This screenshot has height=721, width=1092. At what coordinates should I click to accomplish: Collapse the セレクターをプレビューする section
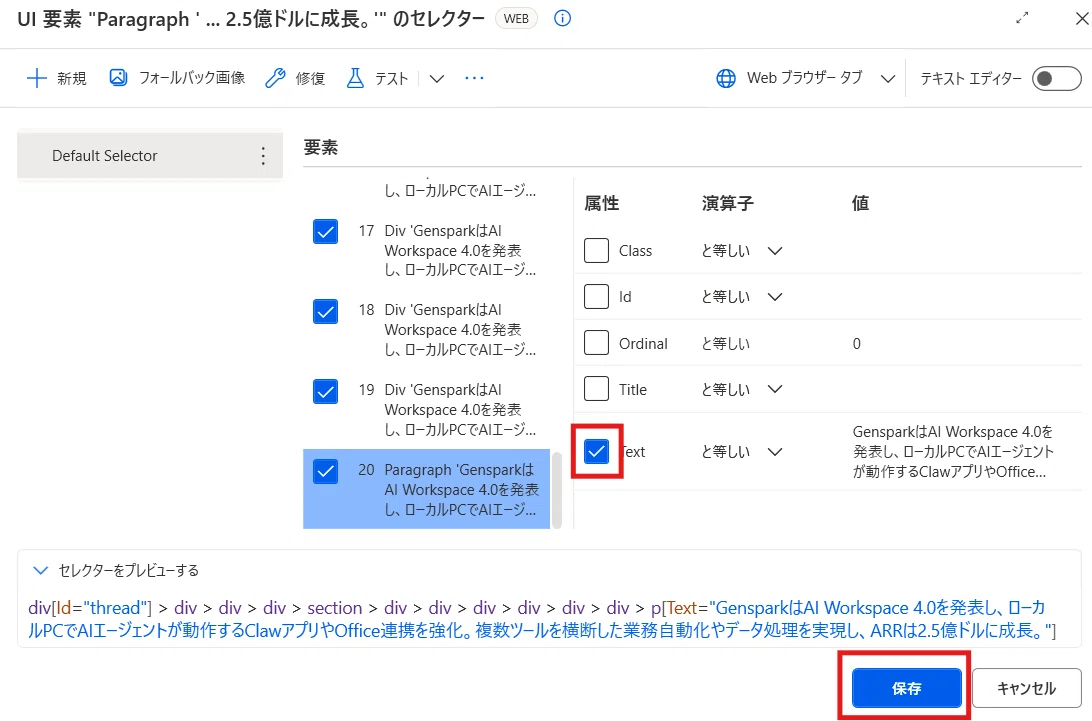[40, 571]
